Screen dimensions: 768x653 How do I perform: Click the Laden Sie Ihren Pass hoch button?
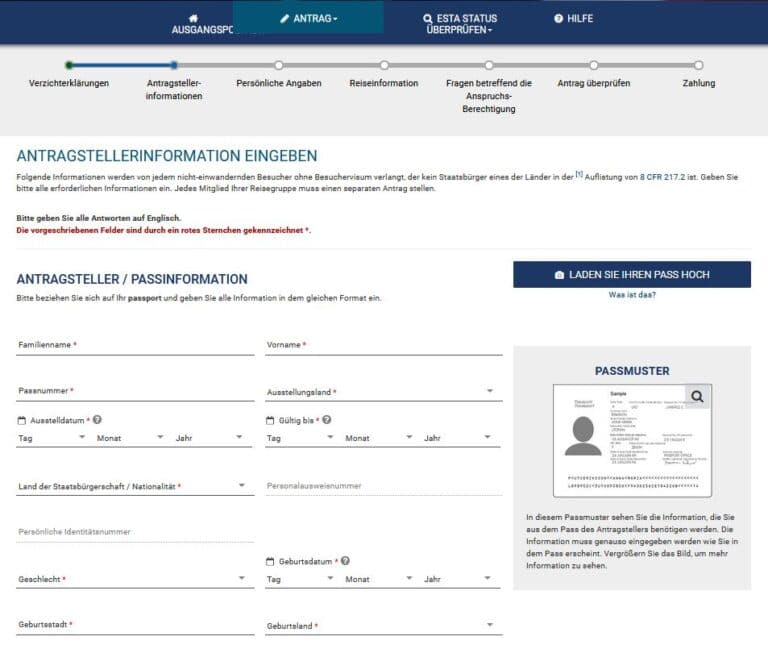click(x=632, y=274)
